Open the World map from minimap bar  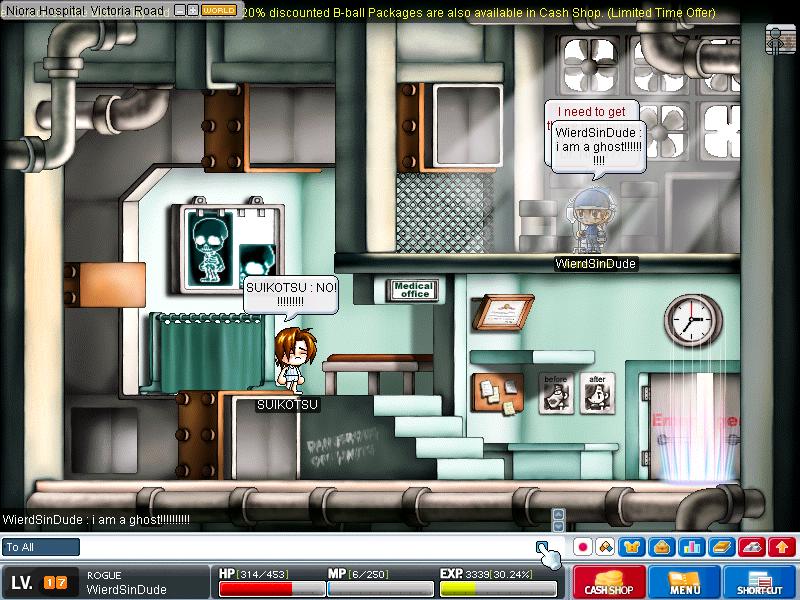[219, 10]
